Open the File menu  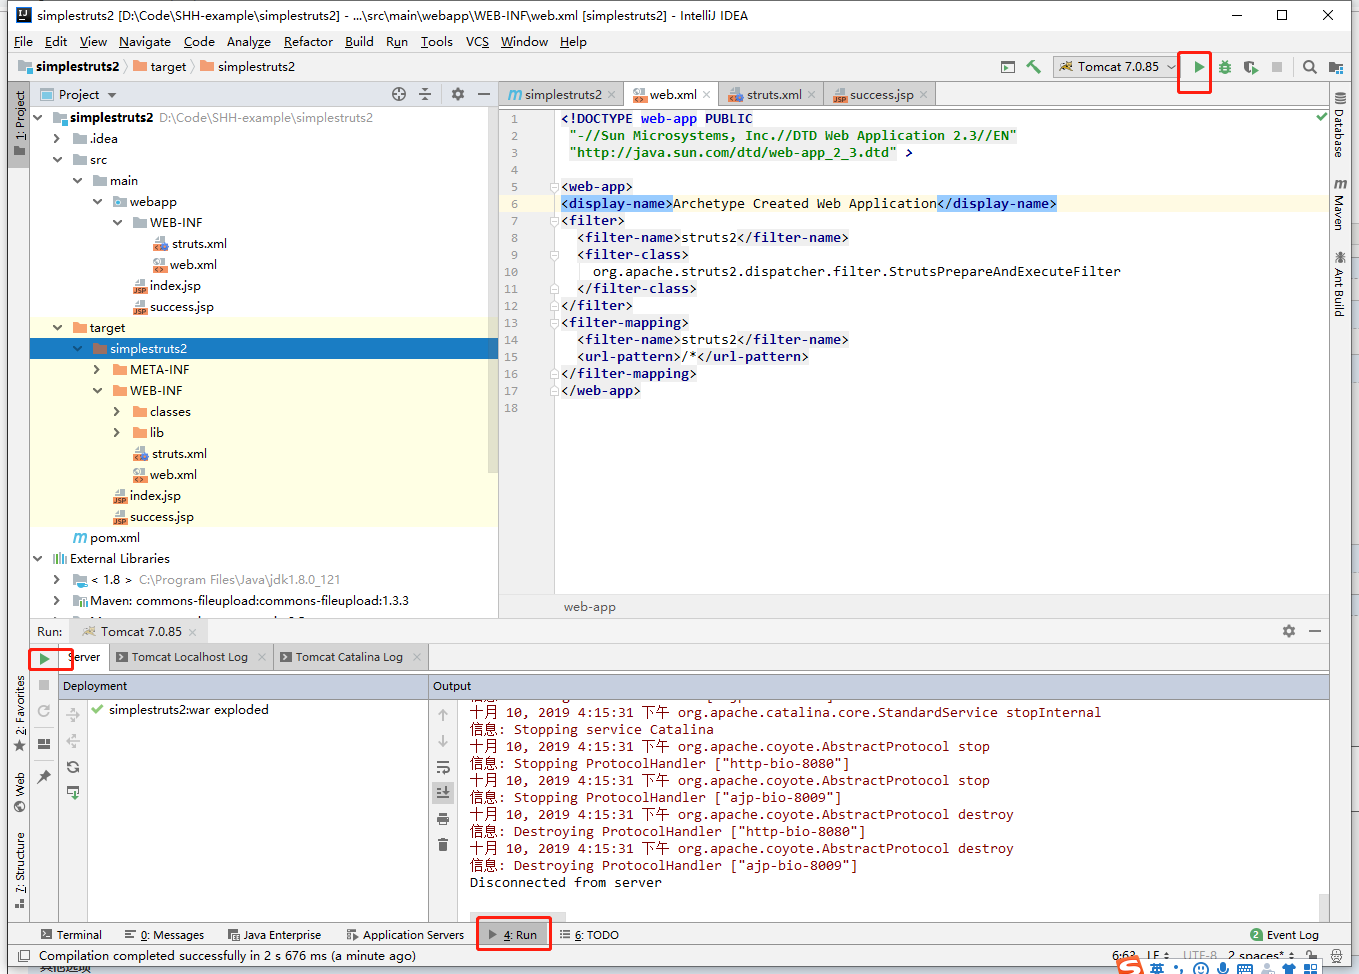[23, 42]
